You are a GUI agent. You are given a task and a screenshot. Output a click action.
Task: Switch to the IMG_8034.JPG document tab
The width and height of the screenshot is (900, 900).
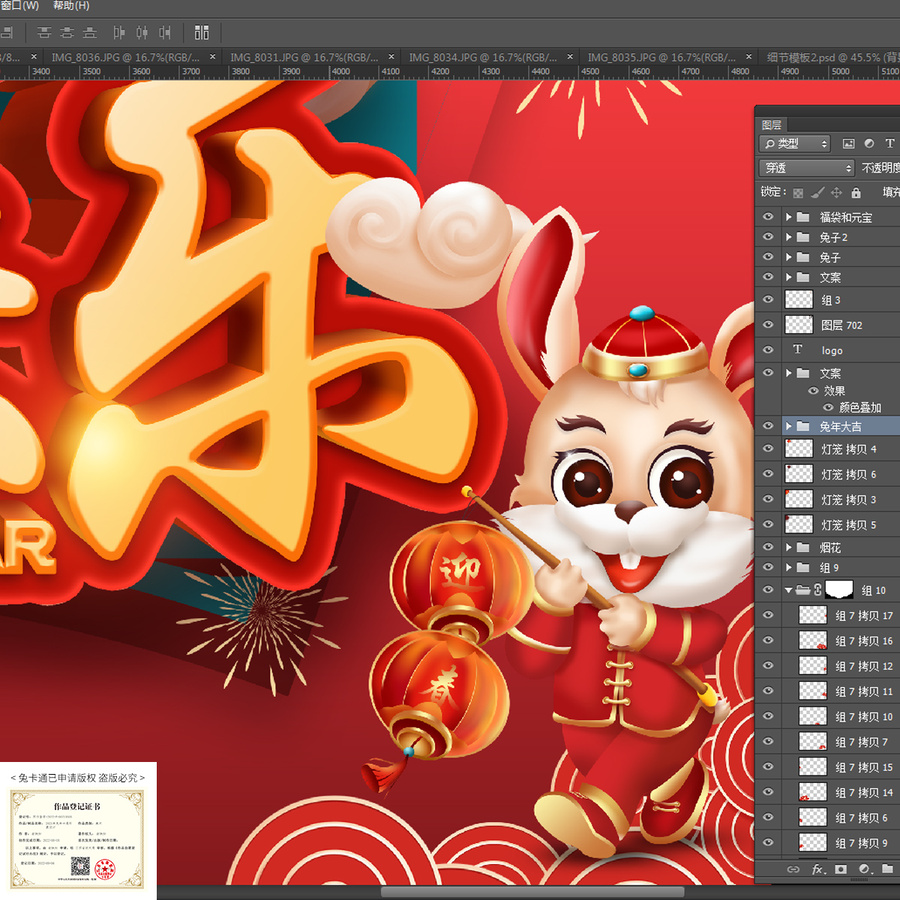(x=483, y=57)
